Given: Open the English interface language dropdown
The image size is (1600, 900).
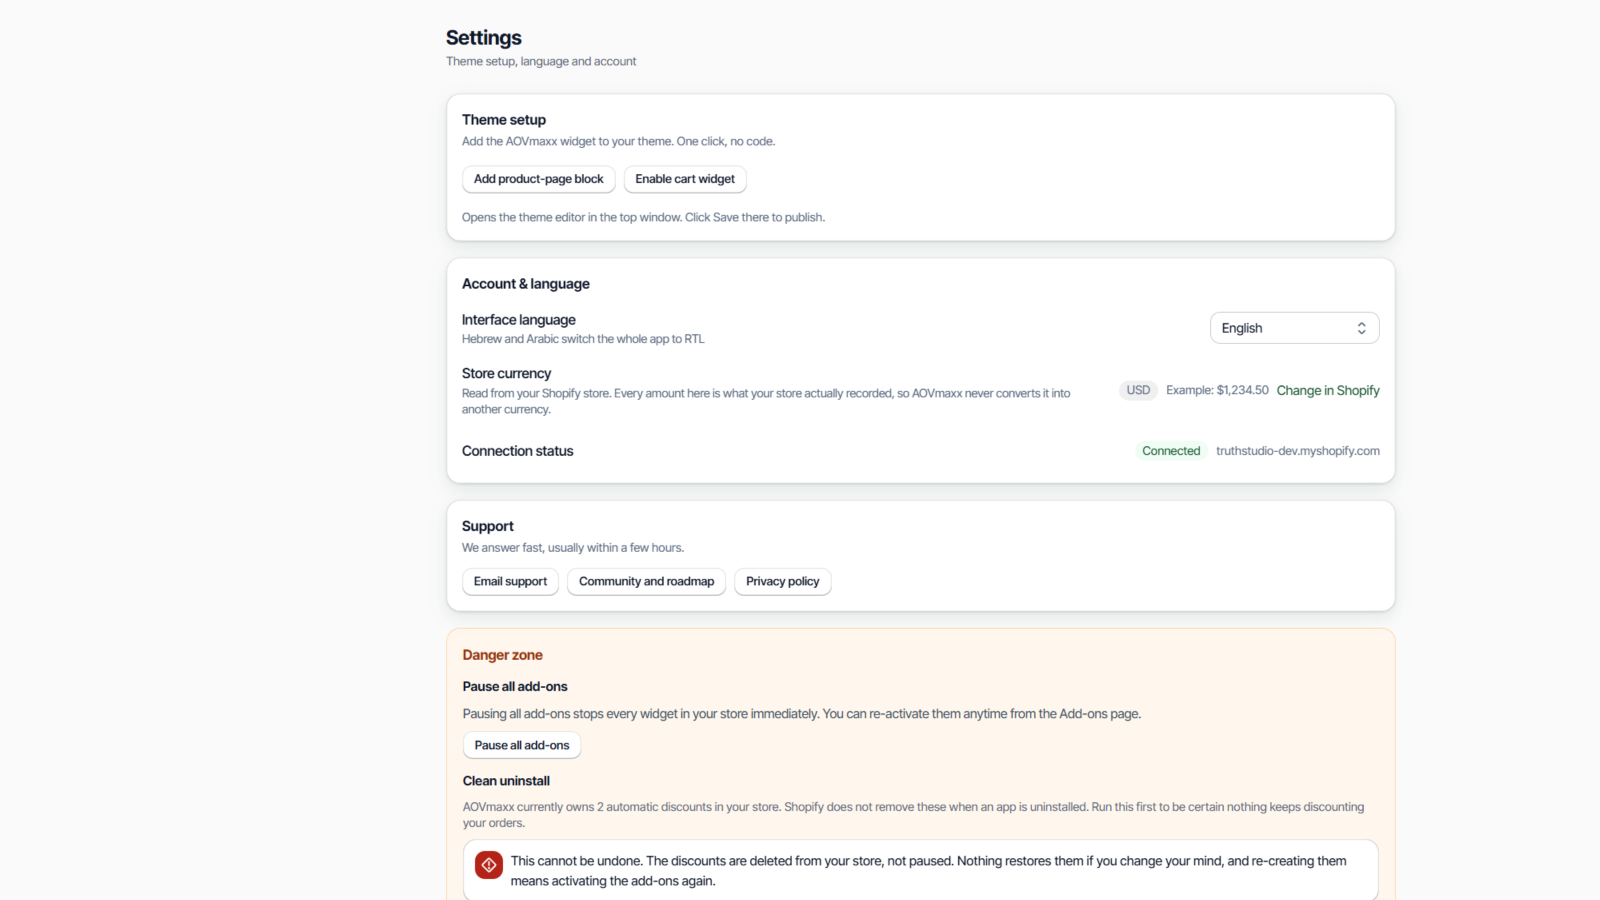Looking at the screenshot, I should [1294, 328].
